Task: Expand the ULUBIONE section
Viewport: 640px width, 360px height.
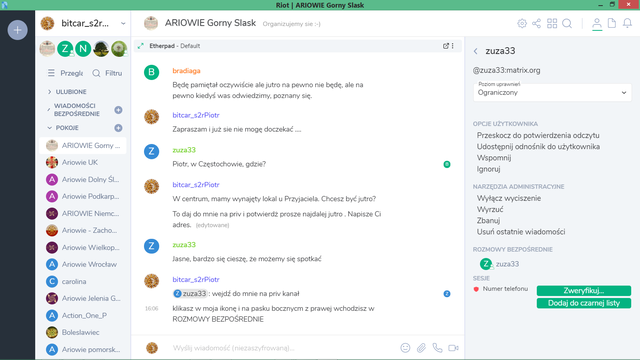Action: pos(49,92)
